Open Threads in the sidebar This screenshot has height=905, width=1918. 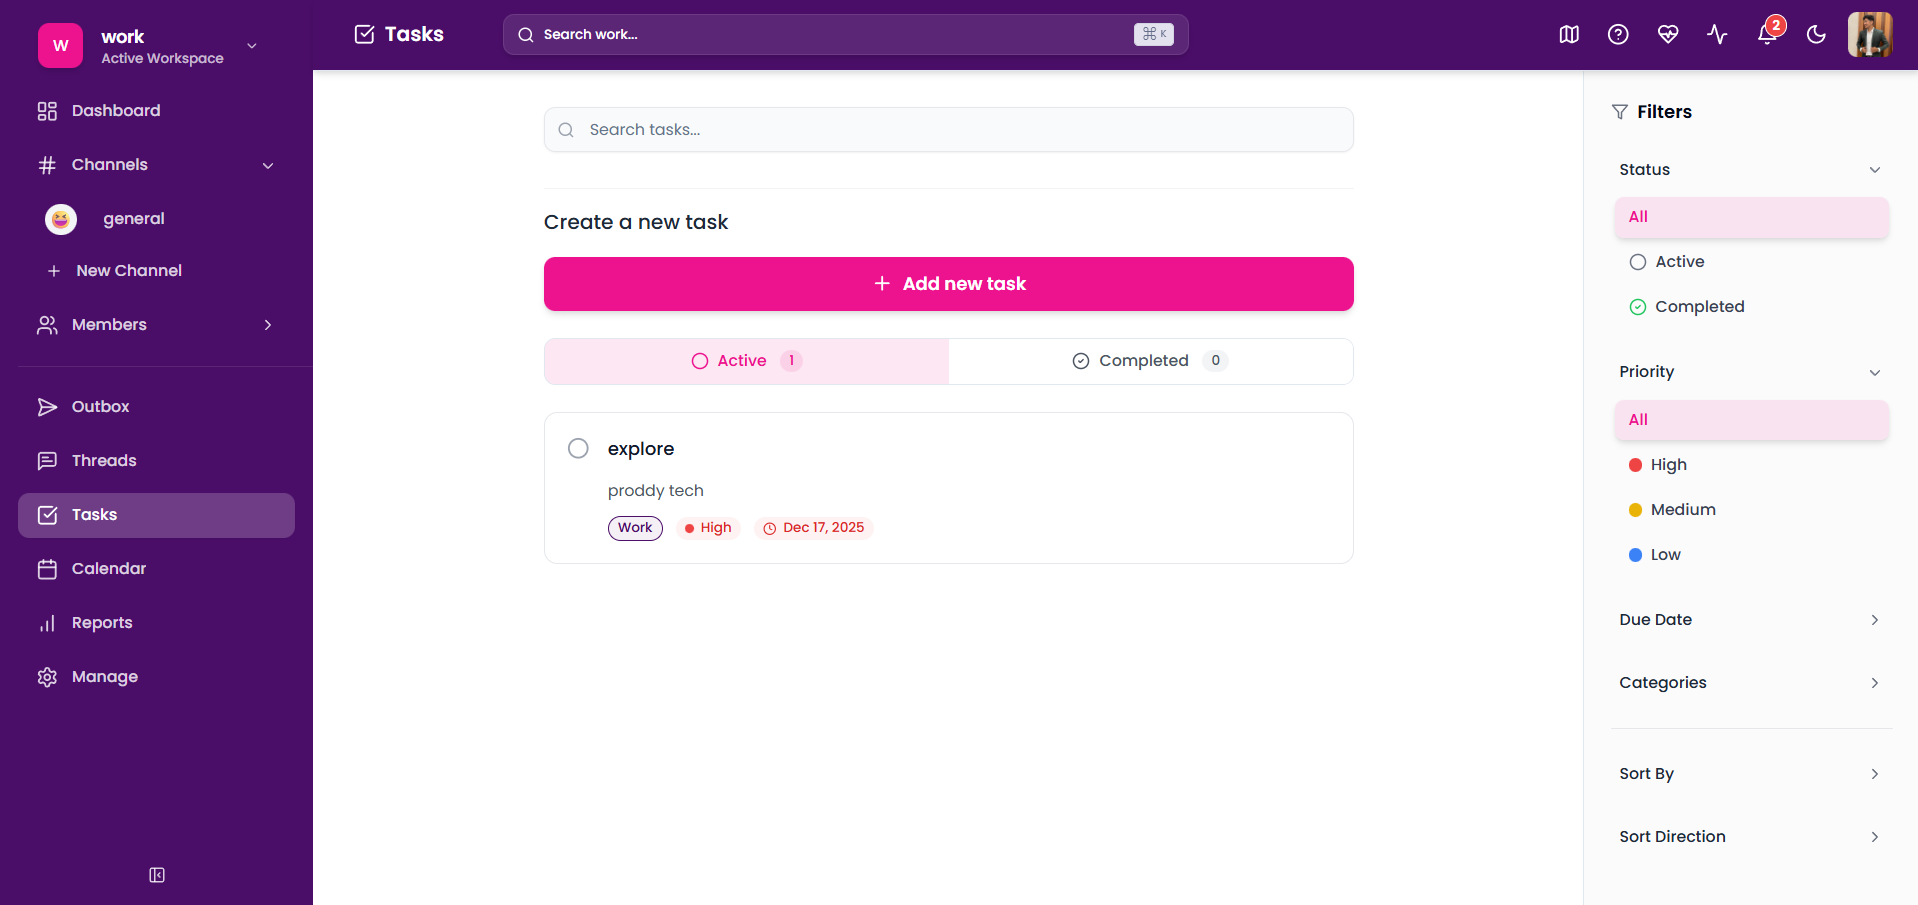coord(103,460)
